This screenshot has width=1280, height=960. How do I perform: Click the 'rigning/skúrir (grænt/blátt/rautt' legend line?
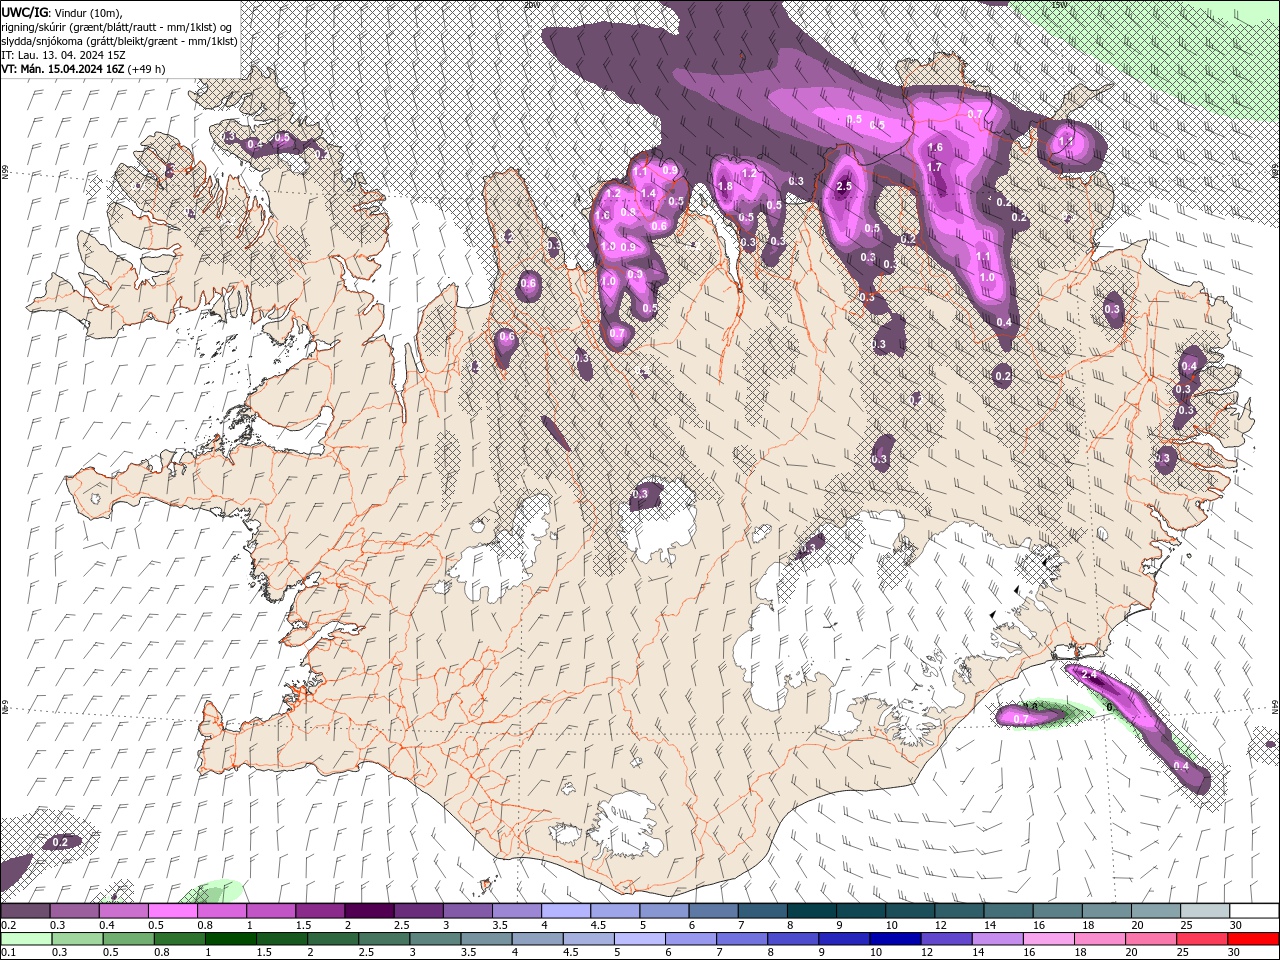117,26
